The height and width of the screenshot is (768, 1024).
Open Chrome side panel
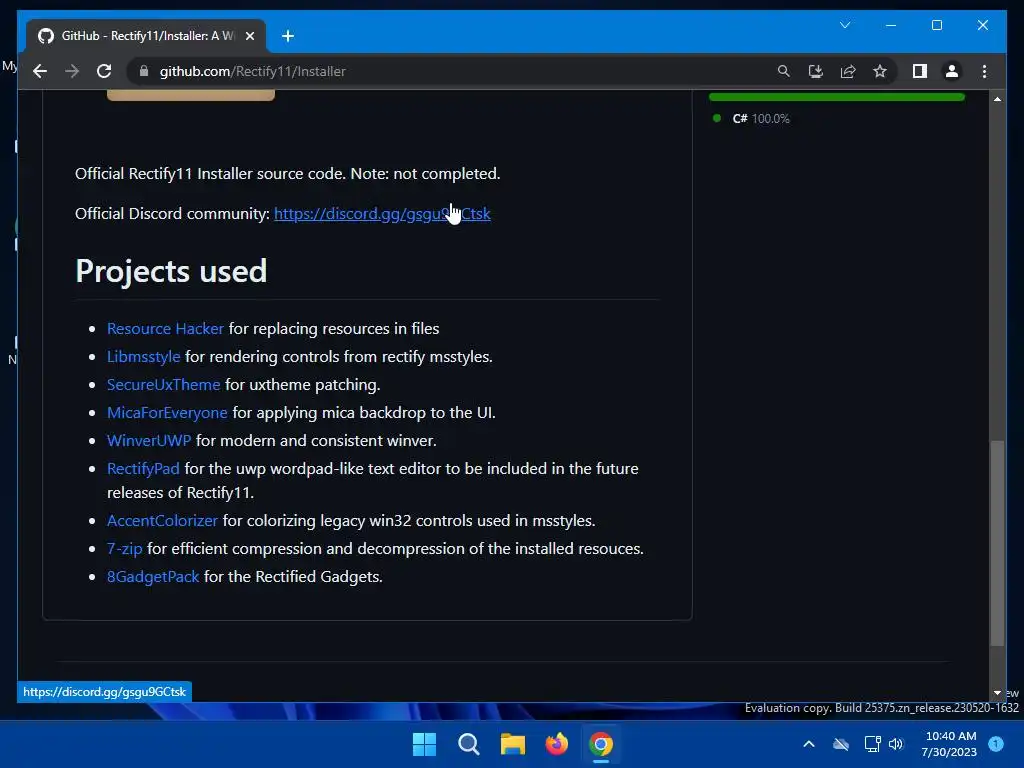[920, 71]
